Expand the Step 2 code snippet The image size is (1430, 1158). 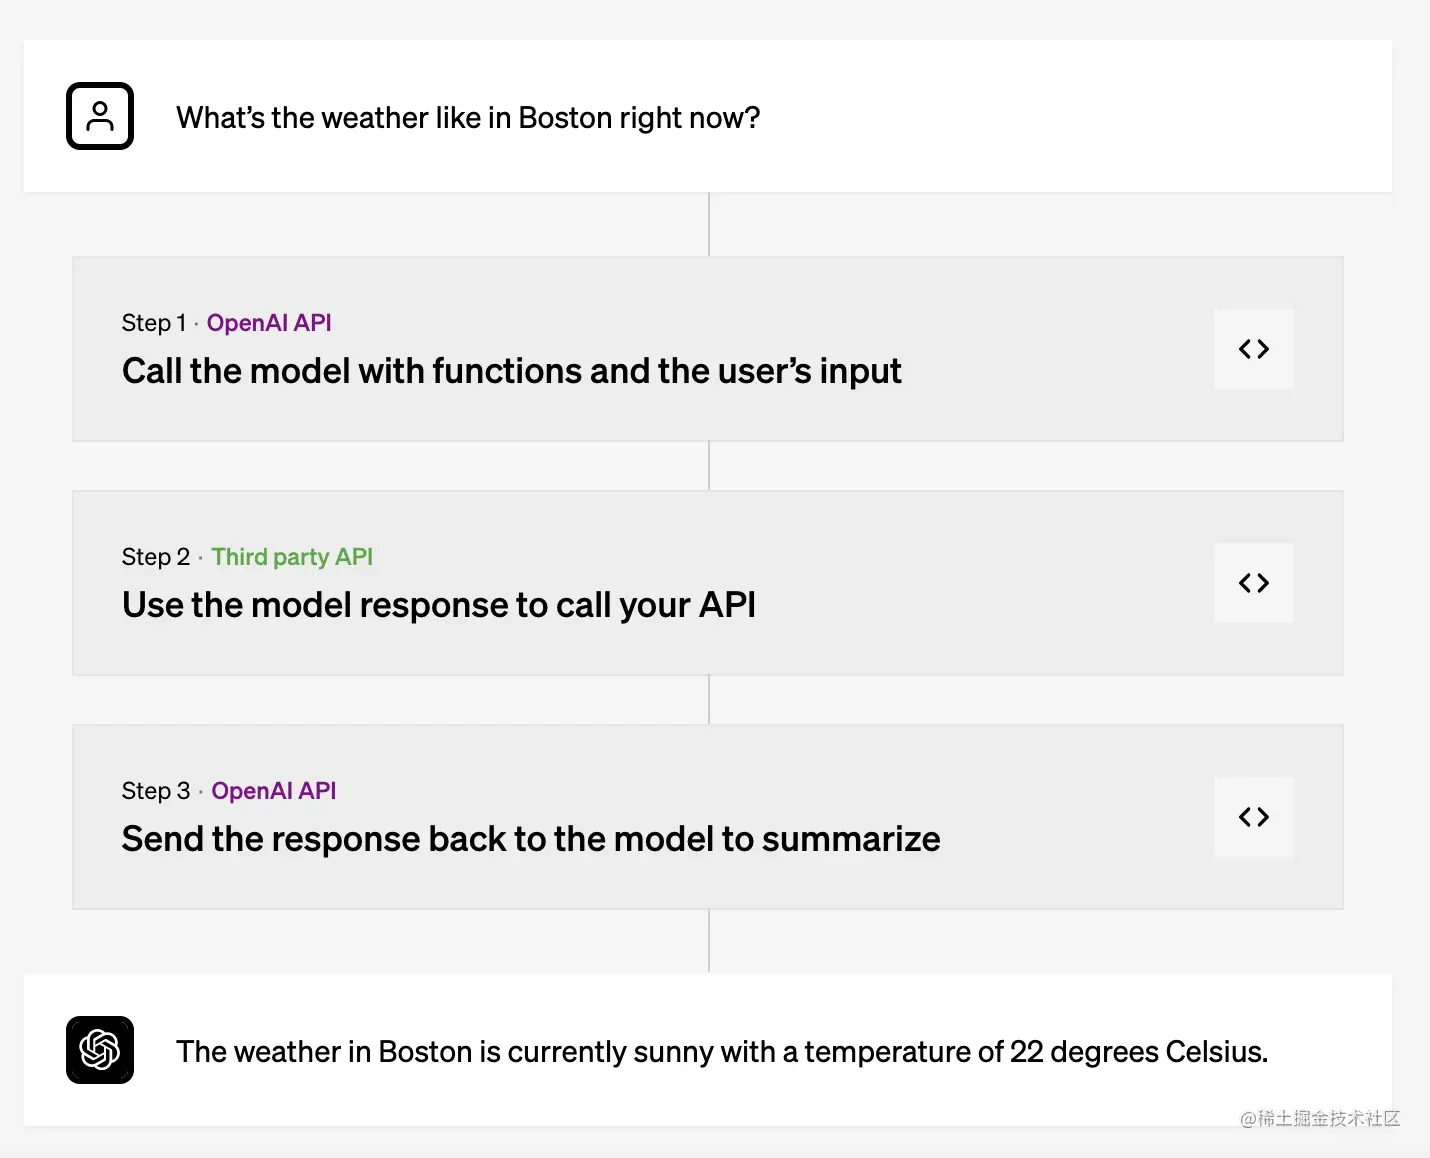(1254, 583)
